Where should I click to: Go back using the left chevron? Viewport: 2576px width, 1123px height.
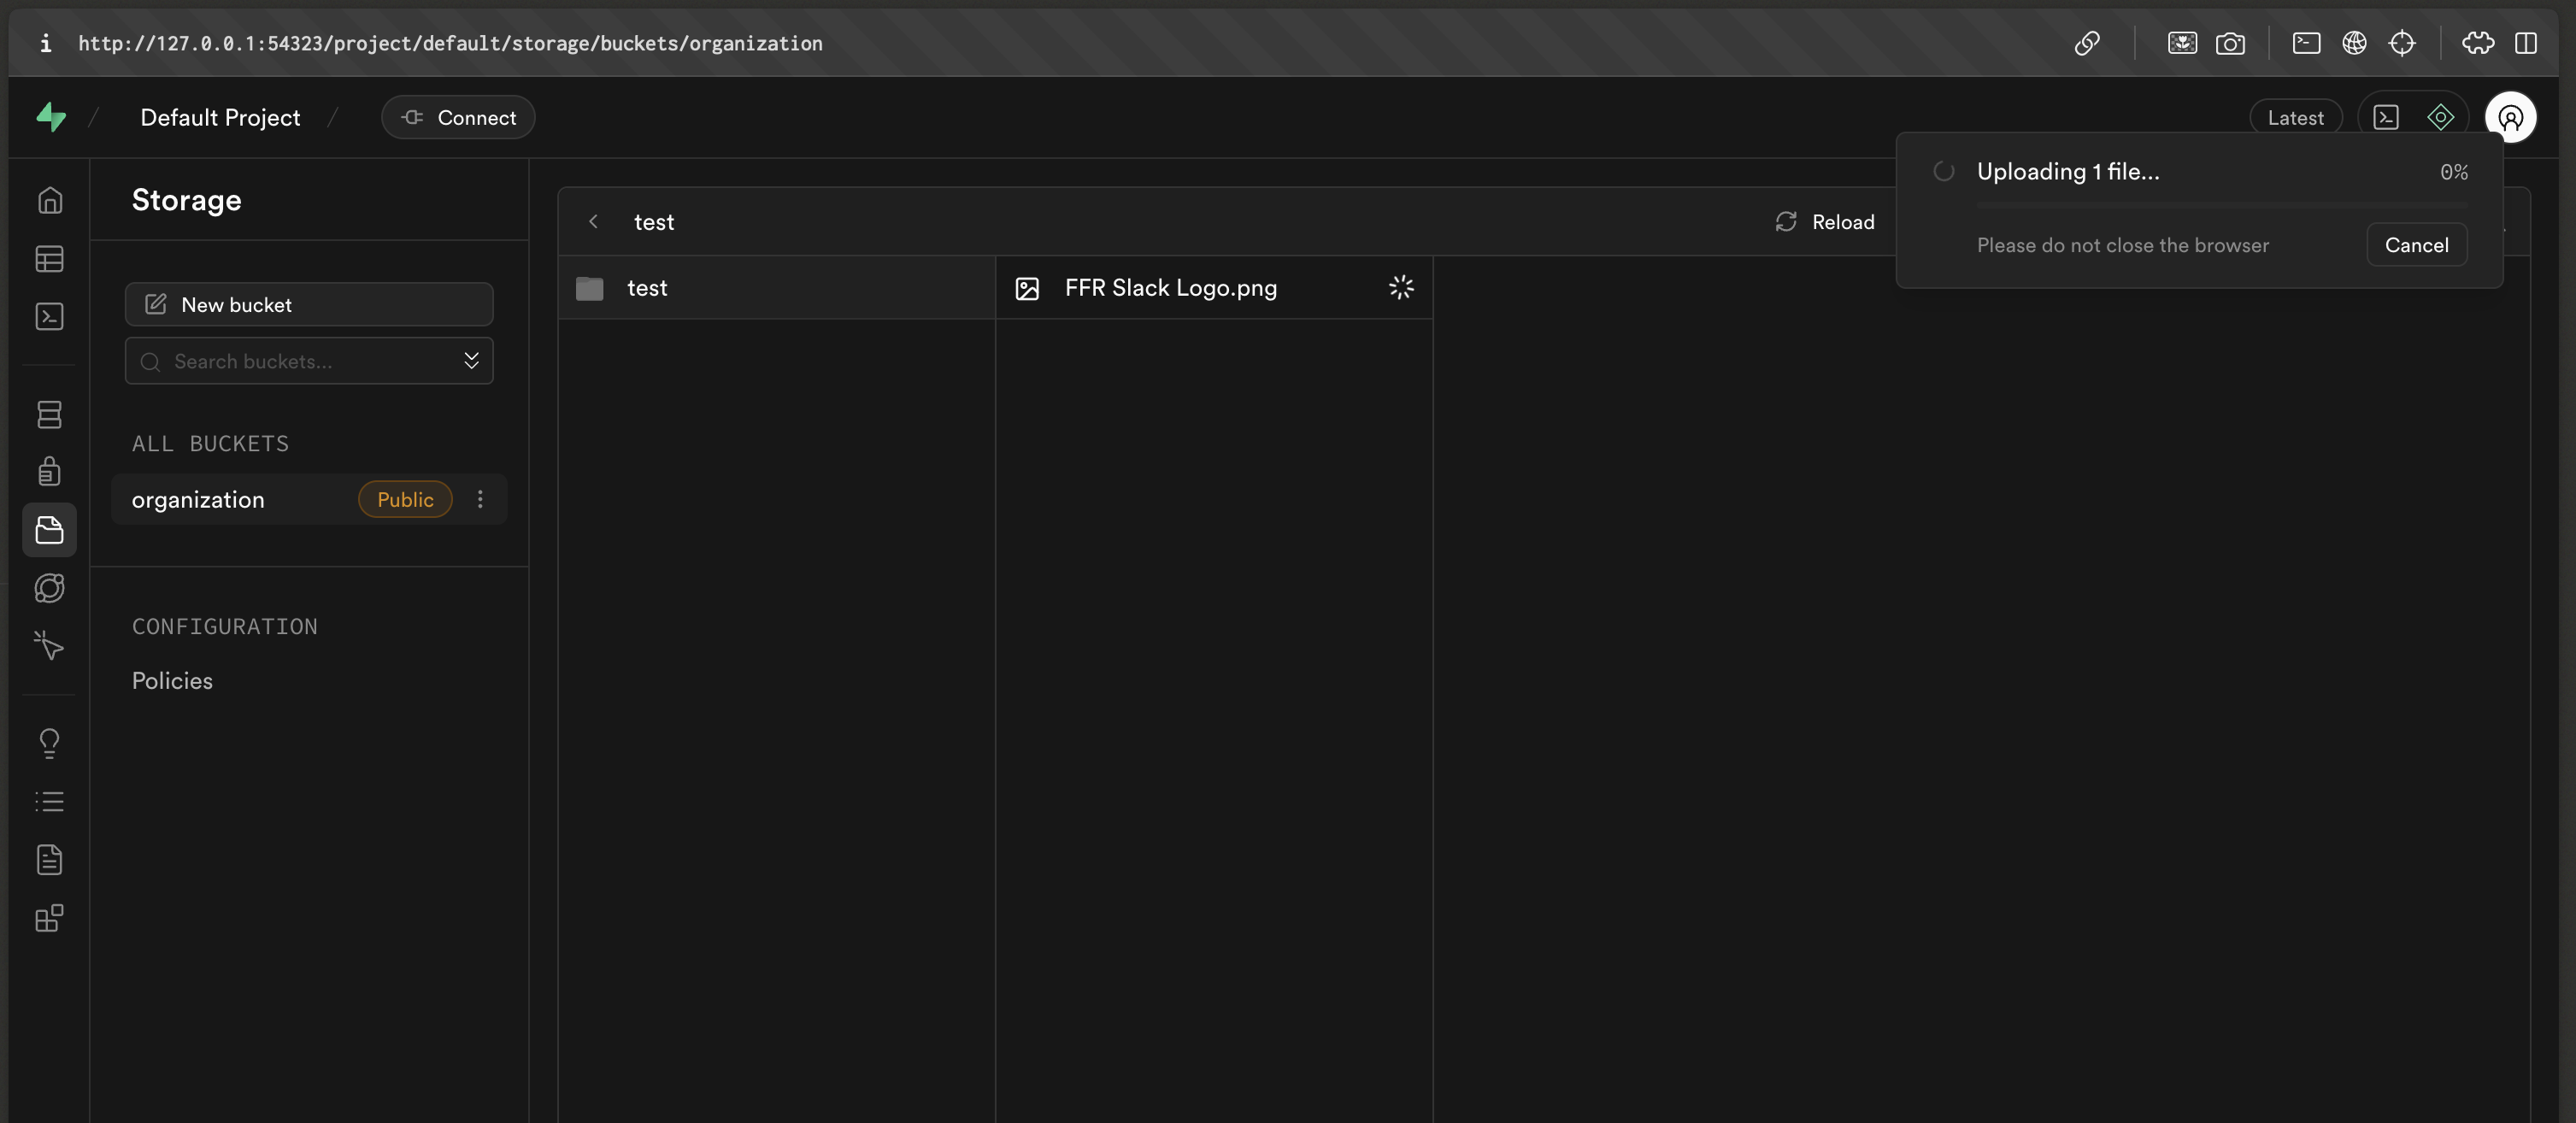pos(593,221)
